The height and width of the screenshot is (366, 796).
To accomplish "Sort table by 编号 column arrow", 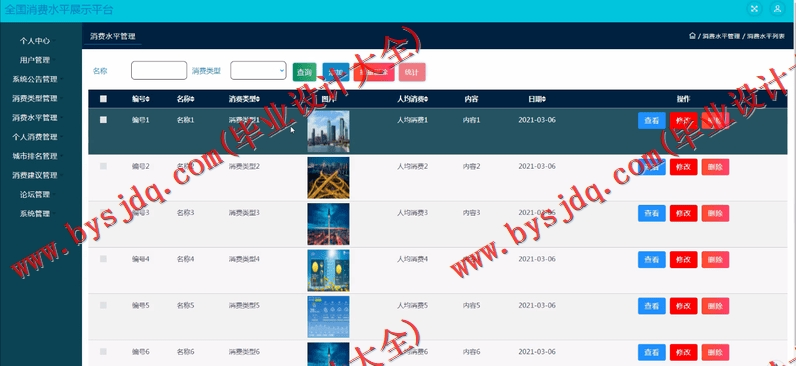I will [x=148, y=99].
